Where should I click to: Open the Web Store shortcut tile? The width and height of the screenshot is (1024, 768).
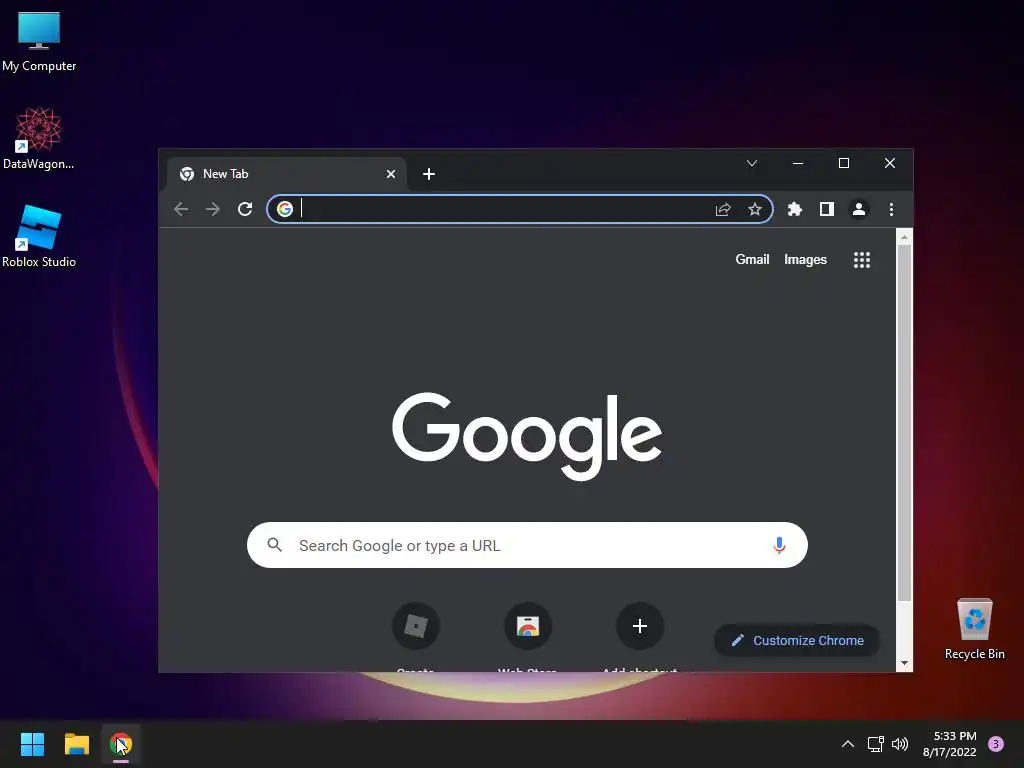coord(528,626)
